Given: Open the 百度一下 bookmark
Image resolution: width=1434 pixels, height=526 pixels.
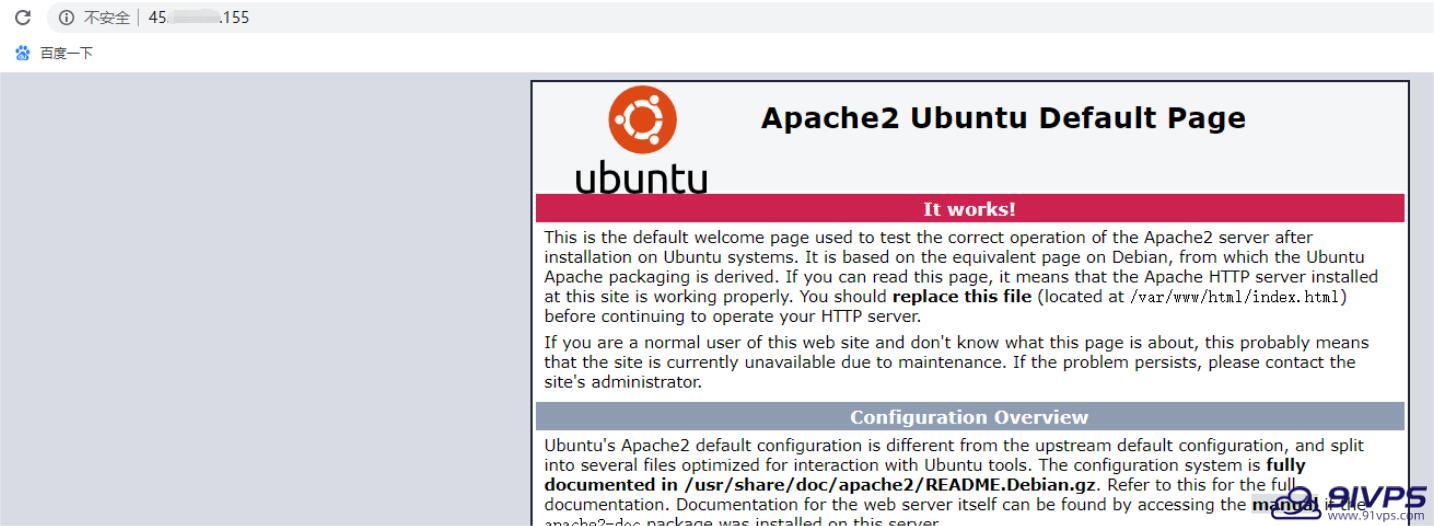Looking at the screenshot, I should point(66,53).
